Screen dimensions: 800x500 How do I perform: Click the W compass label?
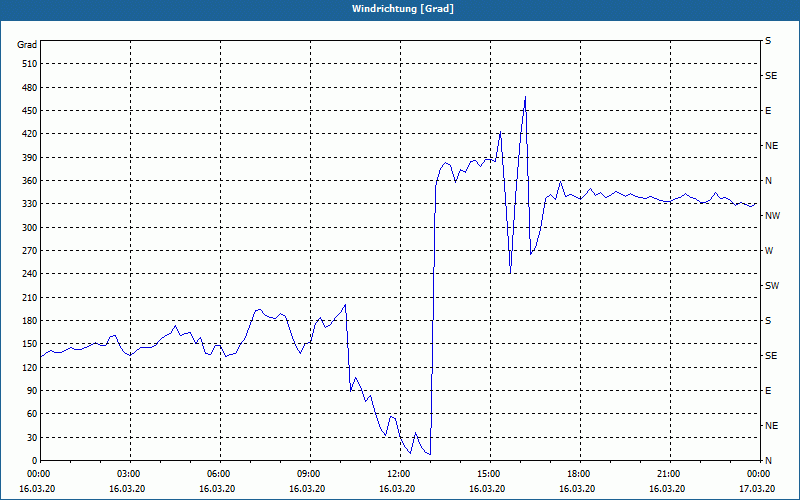coord(769,251)
